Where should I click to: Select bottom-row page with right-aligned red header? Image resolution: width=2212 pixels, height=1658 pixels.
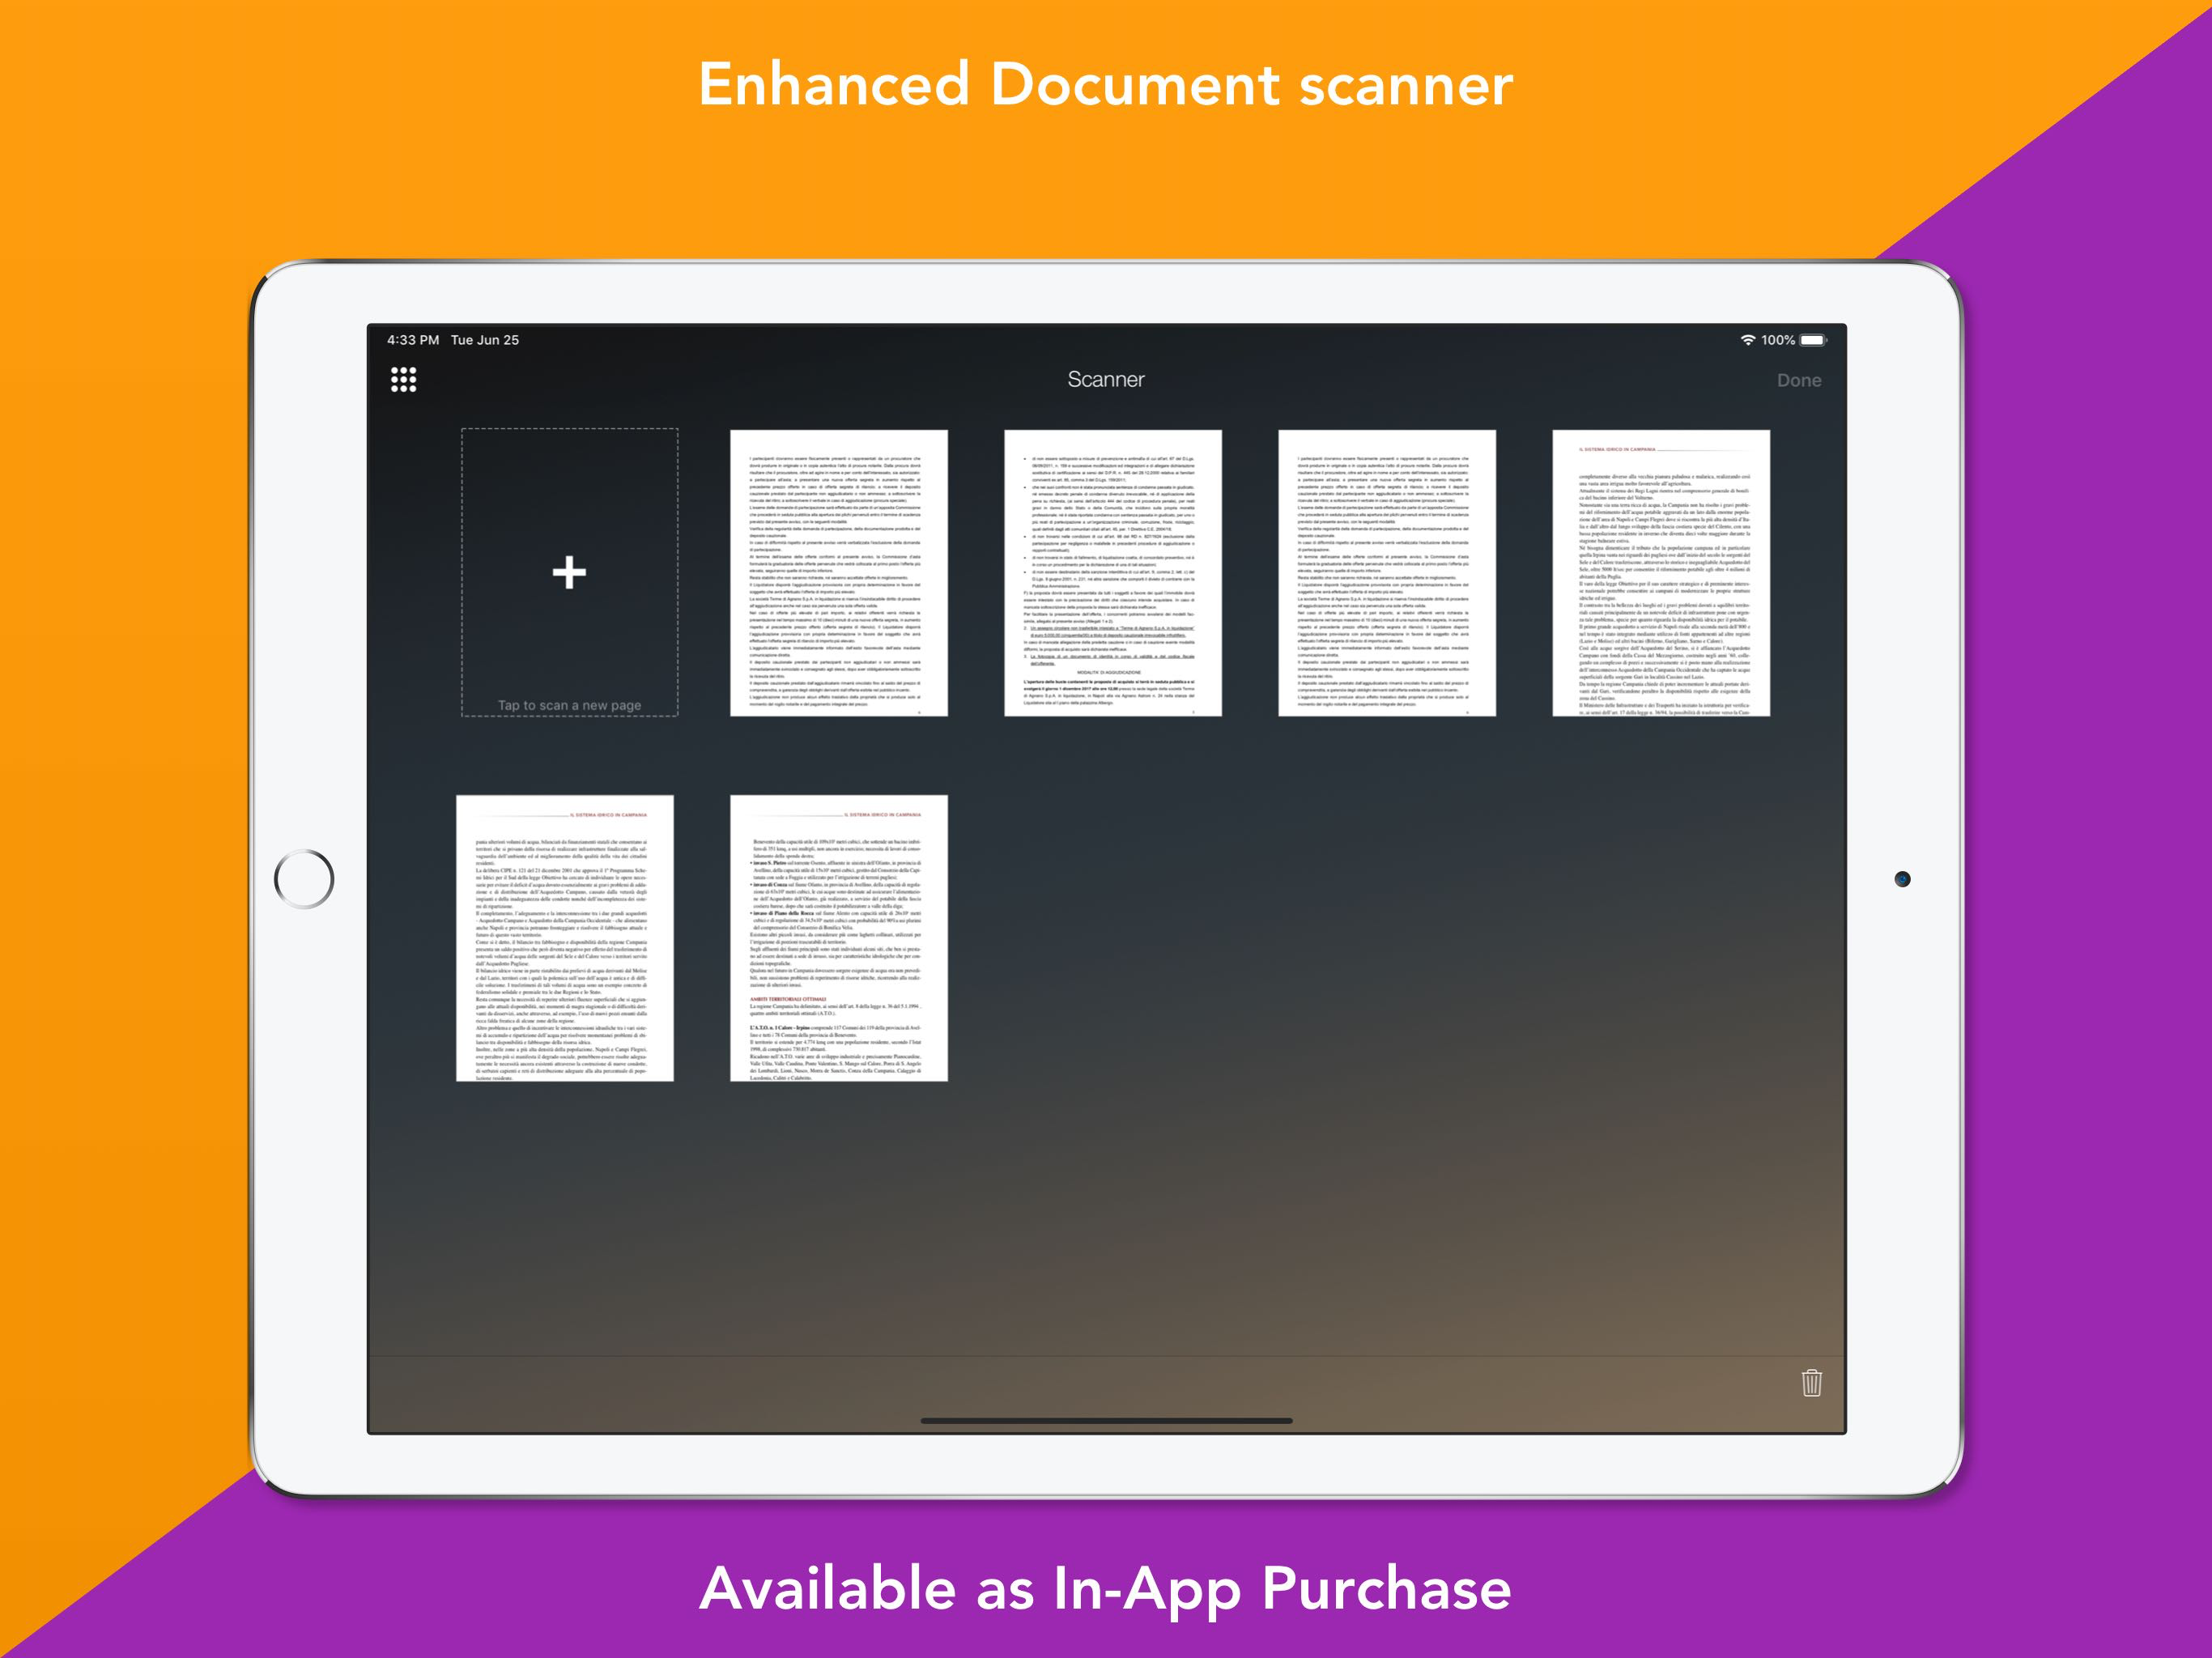click(564, 938)
